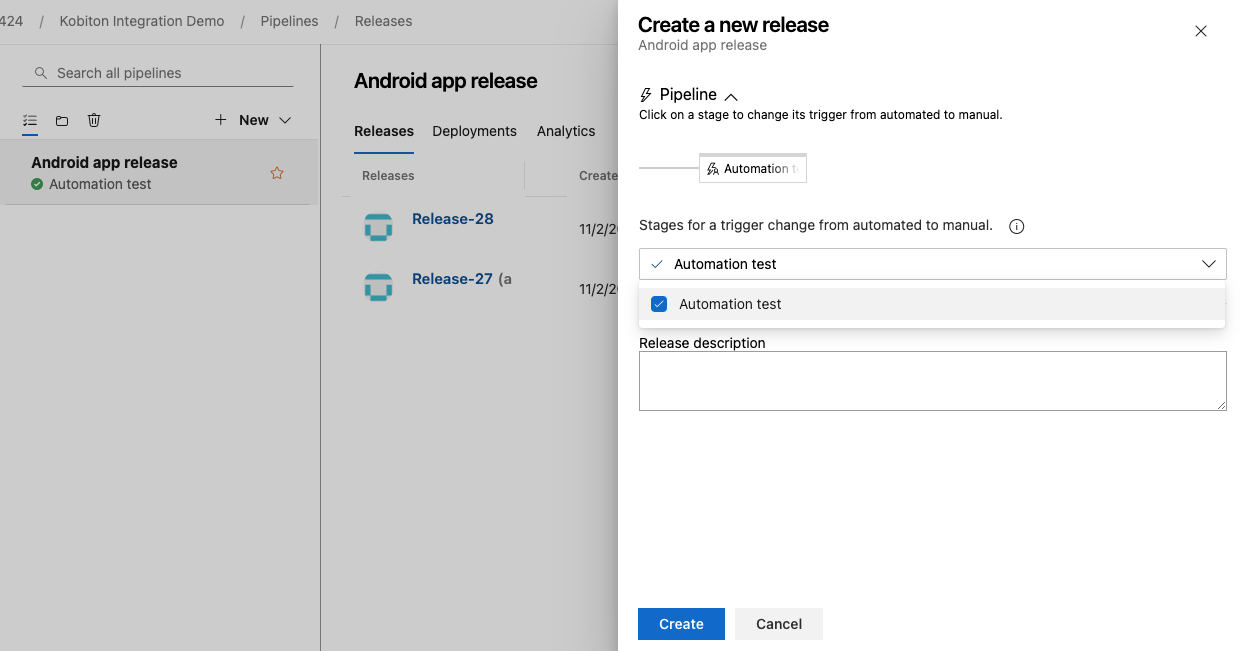
Task: Click the Release-27 pipeline icon
Action: tap(378, 287)
